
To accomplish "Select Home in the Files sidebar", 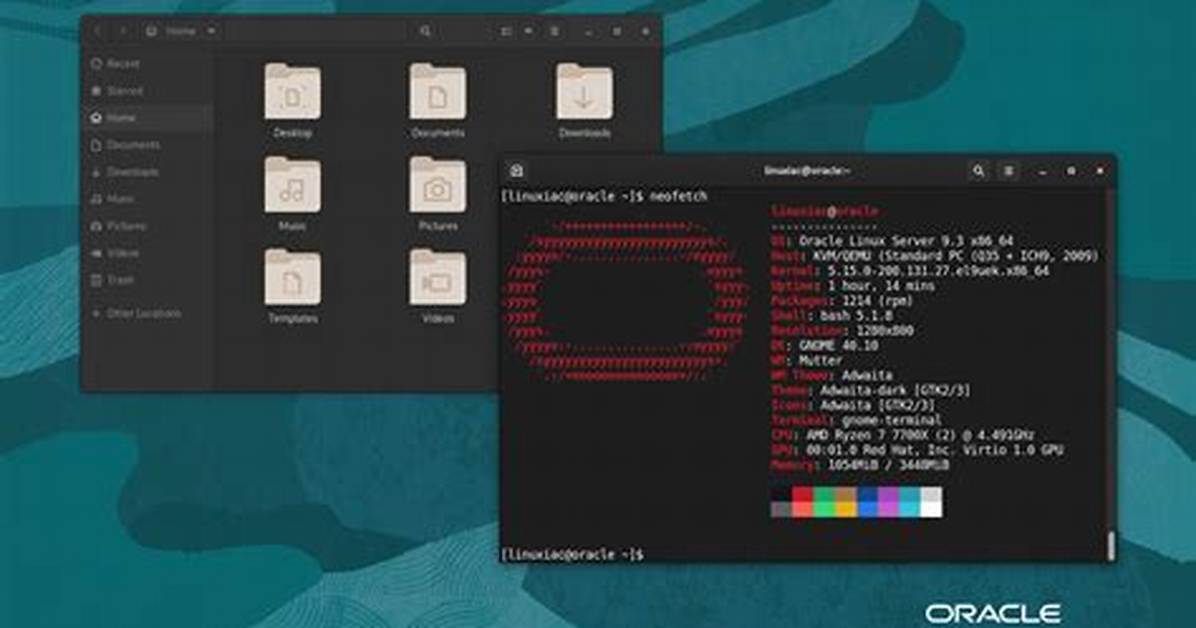I will point(147,118).
